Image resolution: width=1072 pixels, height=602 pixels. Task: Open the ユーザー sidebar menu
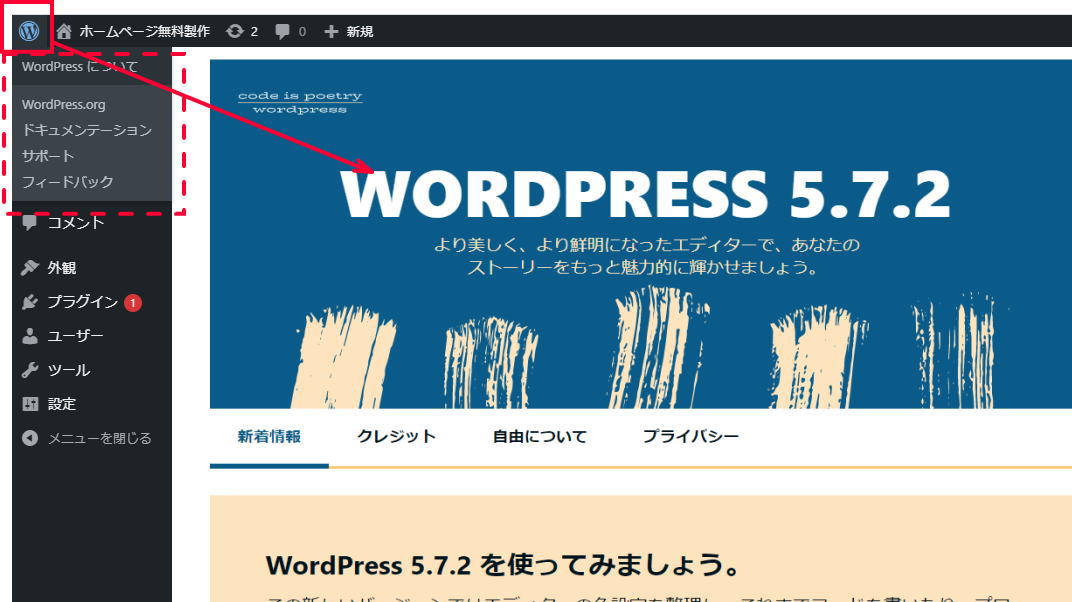tap(76, 336)
